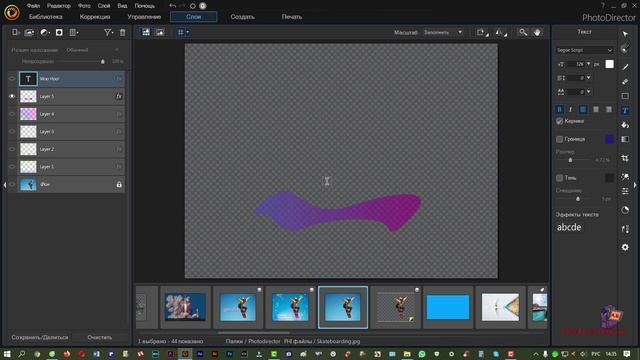Select the solid blue thumbnail in filmstrip
This screenshot has width=640, height=360.
tap(448, 307)
